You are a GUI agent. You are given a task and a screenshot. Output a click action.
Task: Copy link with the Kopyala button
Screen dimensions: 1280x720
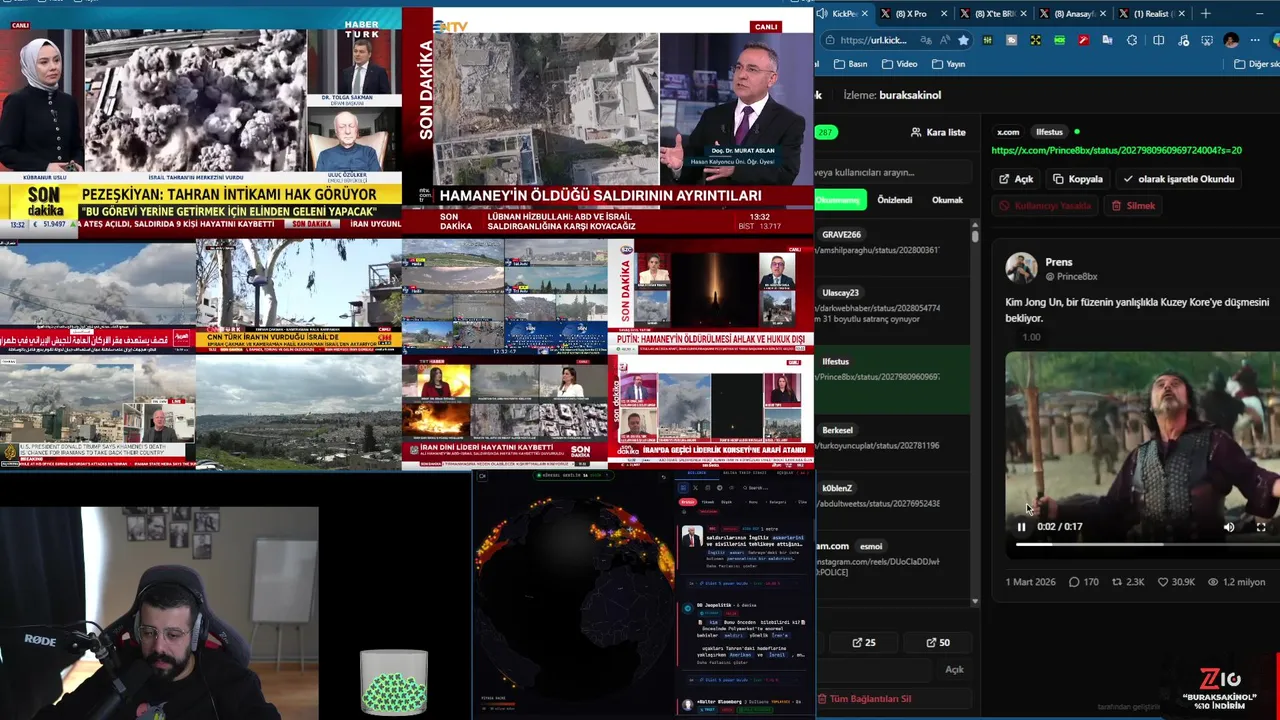1078,179
